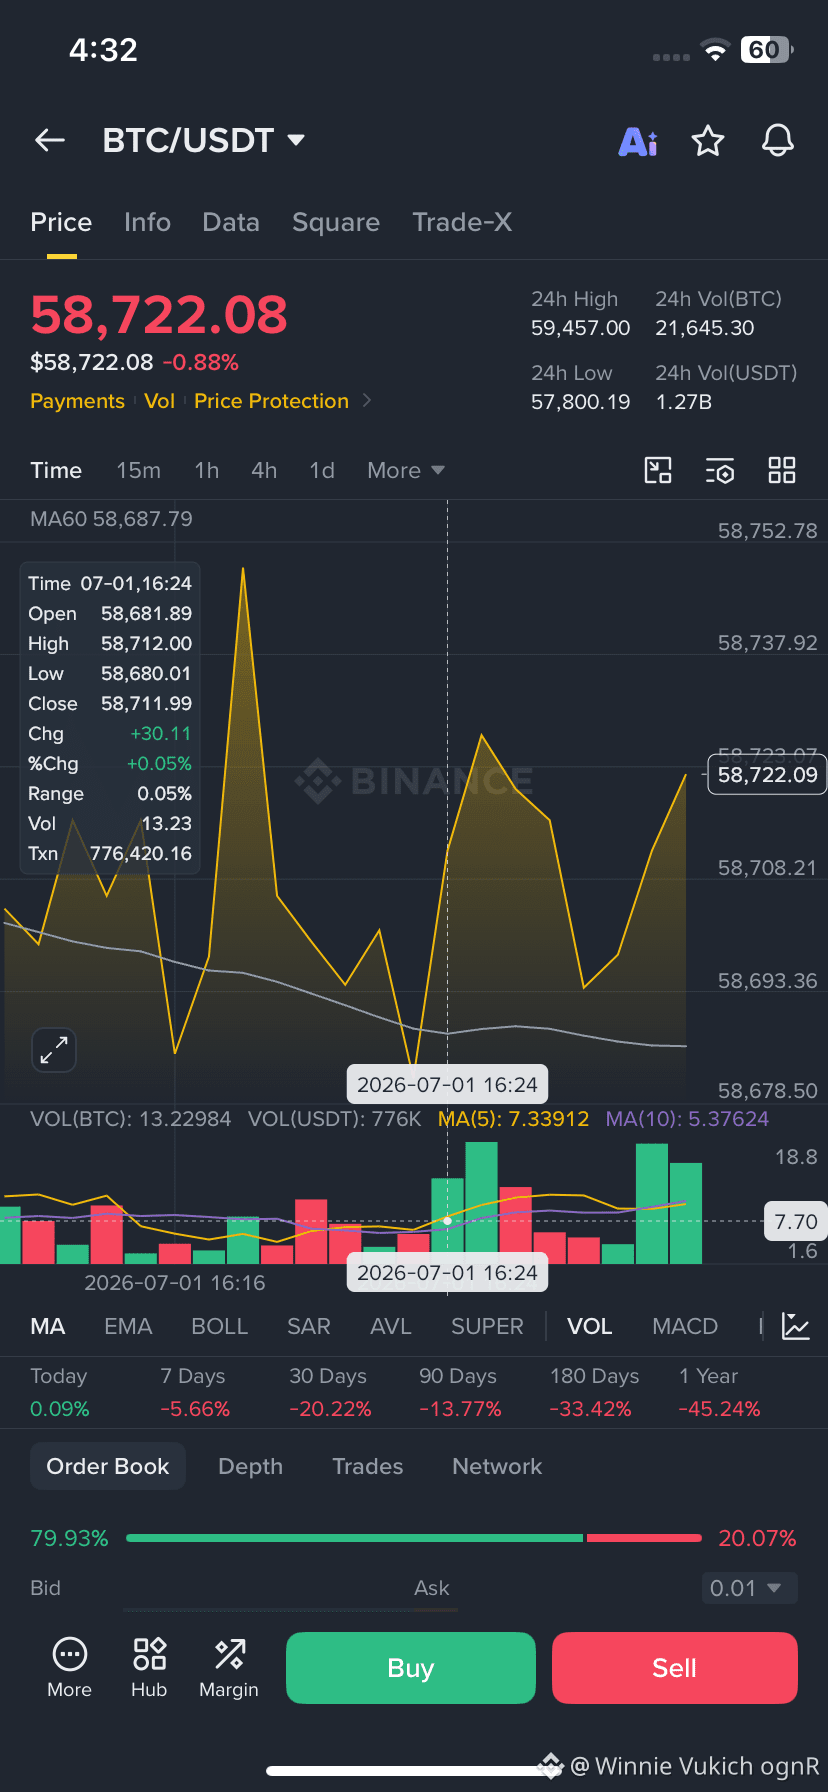The width and height of the screenshot is (828, 1792).
Task: Toggle the EMA indicator
Action: (128, 1326)
